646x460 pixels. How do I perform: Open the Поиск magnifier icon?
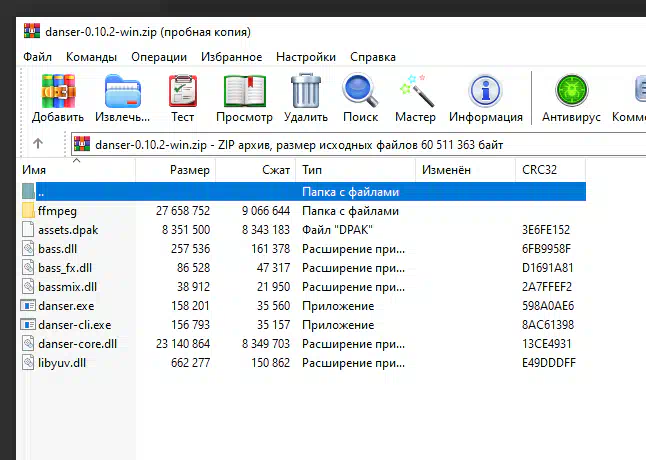click(x=360, y=90)
